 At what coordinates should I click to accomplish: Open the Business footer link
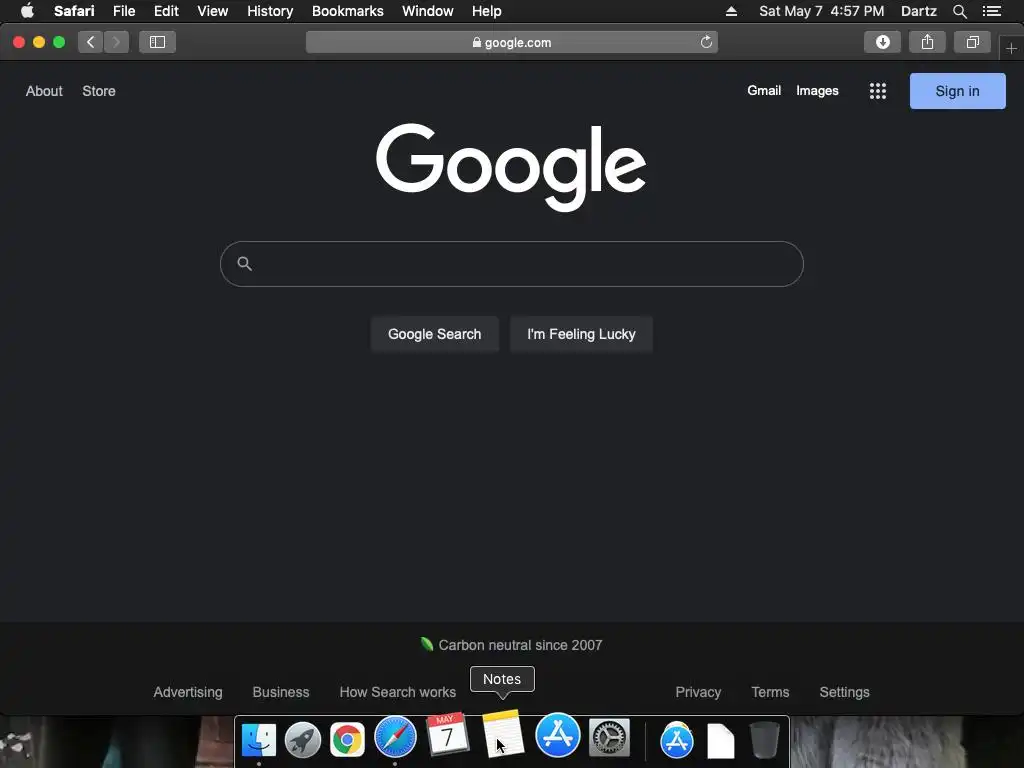point(281,692)
